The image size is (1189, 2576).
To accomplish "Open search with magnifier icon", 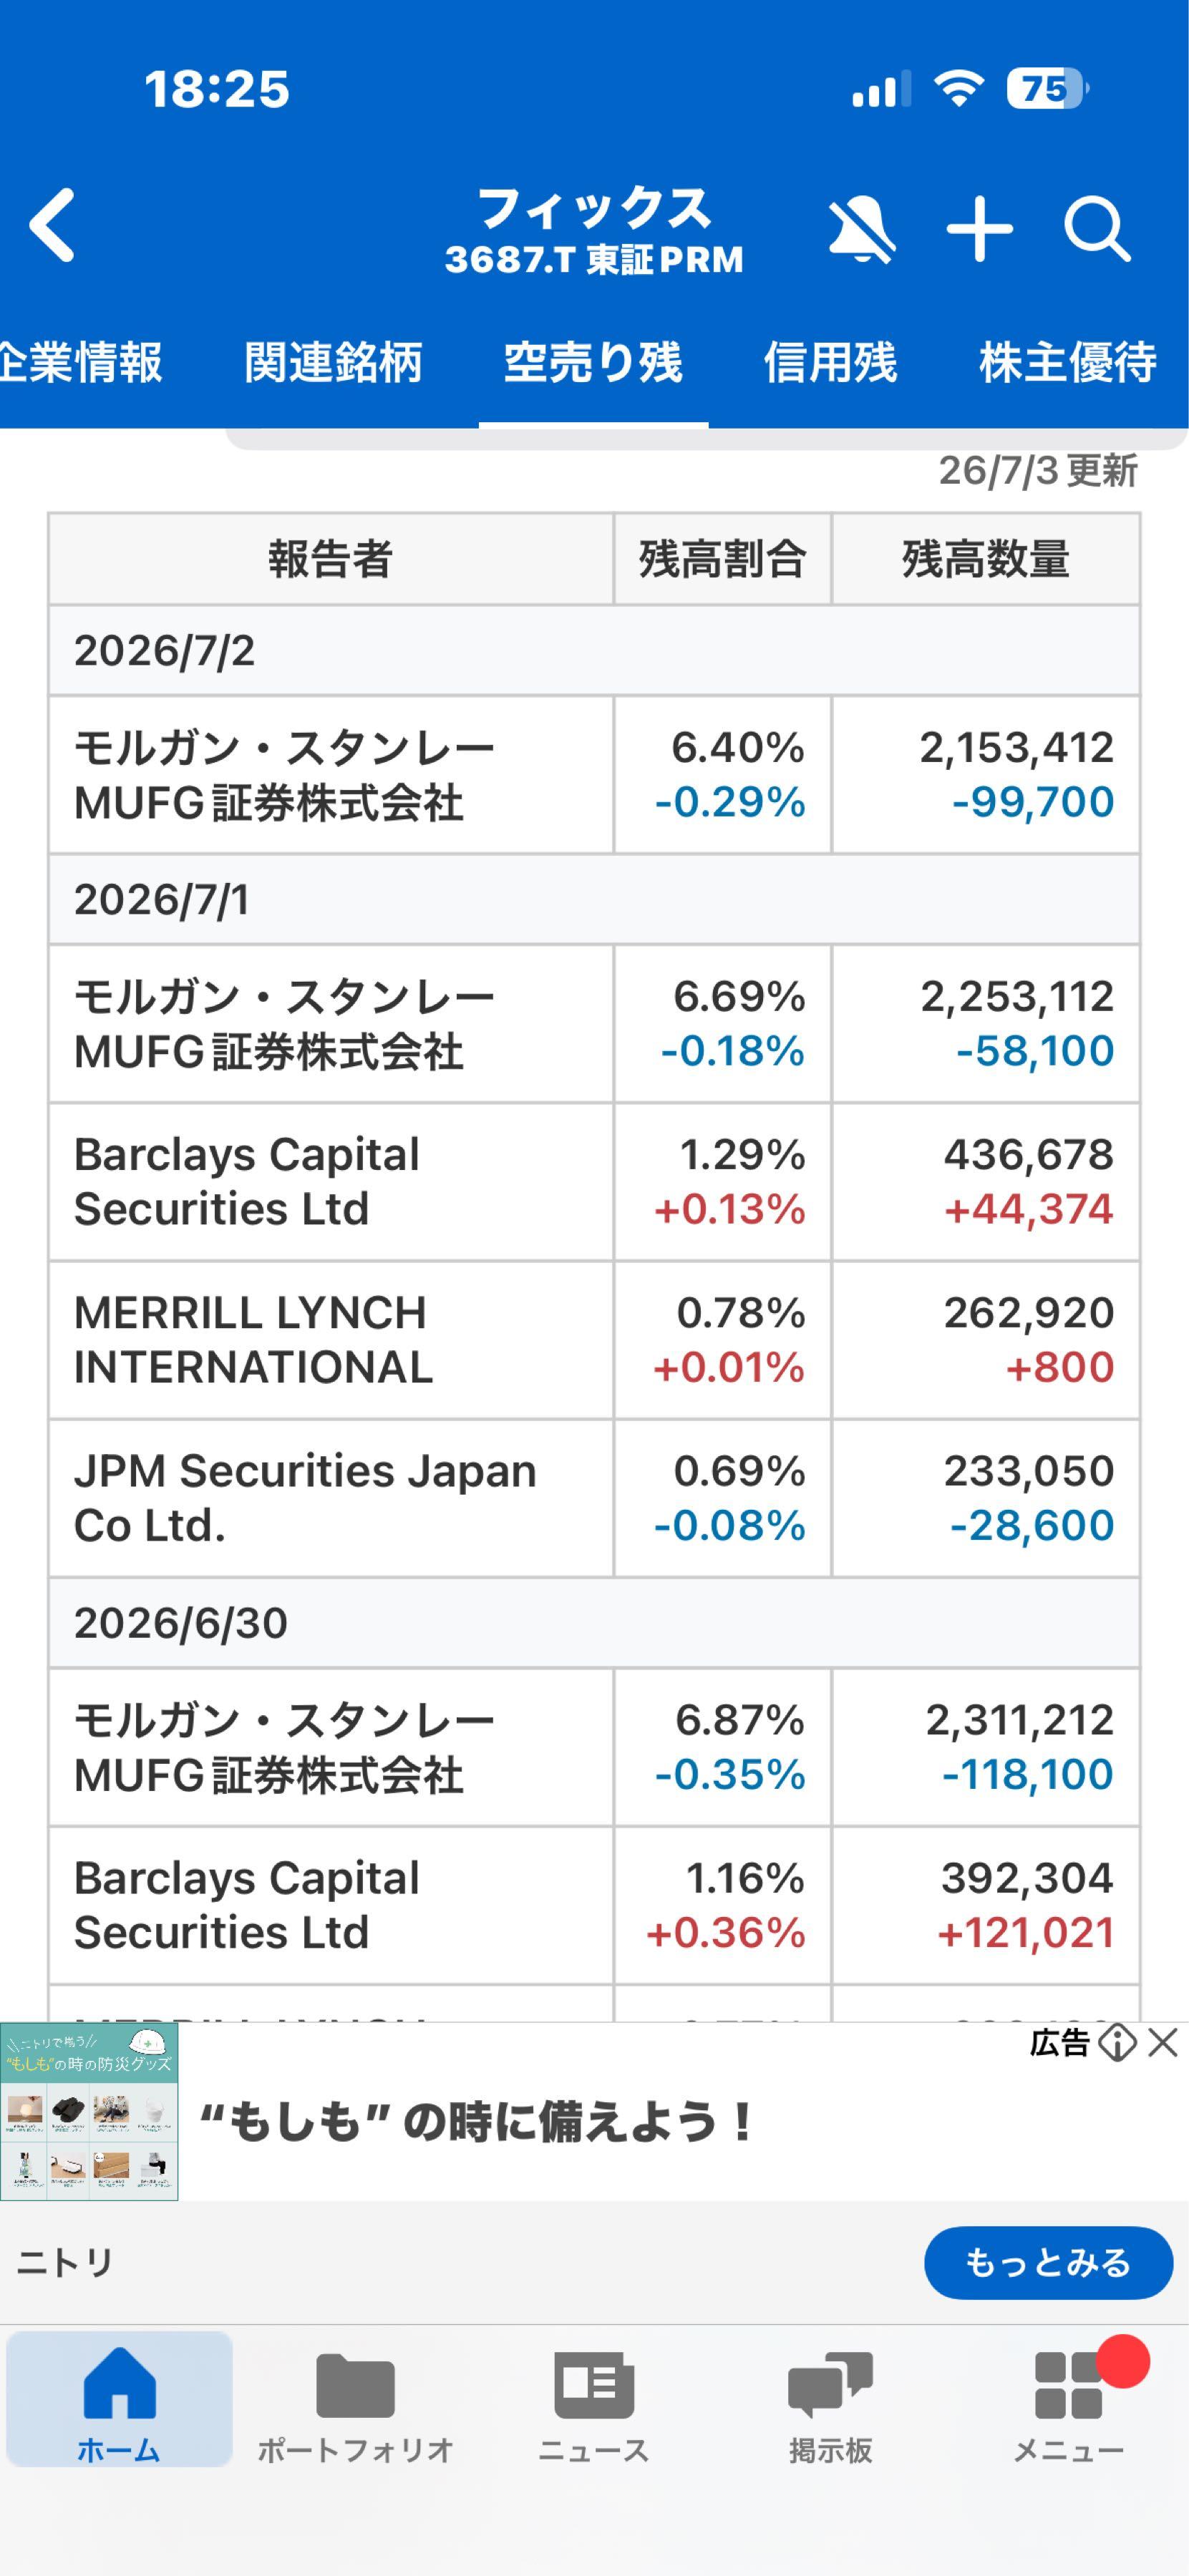I will (x=1097, y=229).
